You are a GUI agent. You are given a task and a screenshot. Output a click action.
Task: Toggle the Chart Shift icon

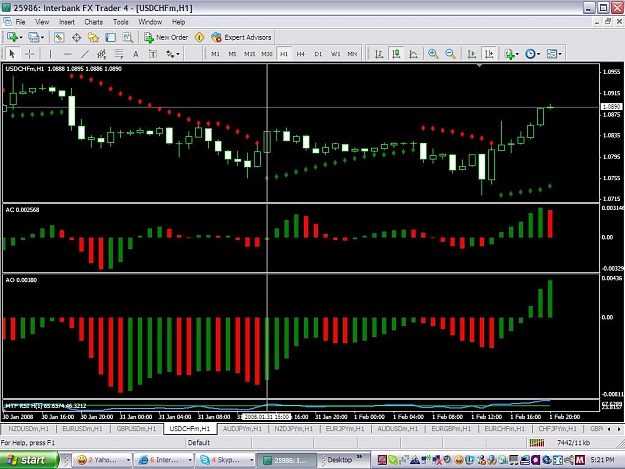(x=489, y=54)
